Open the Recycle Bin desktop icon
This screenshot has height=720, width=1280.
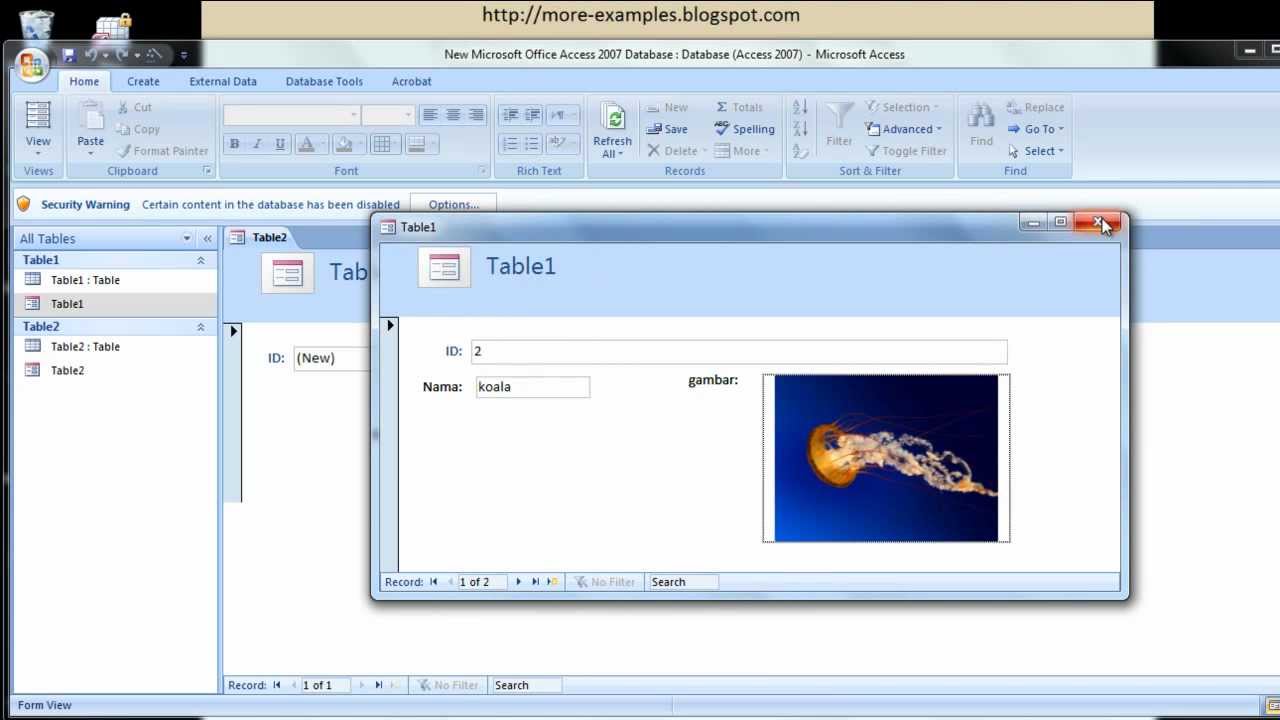(x=37, y=24)
